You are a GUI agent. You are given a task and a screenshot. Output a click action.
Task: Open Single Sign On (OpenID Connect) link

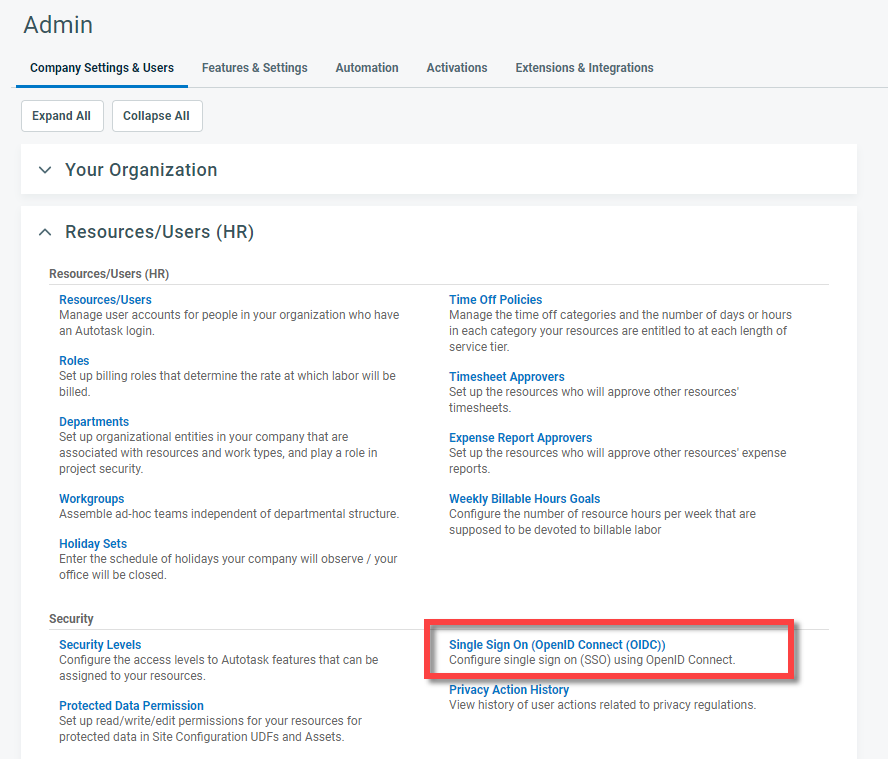(x=557, y=645)
